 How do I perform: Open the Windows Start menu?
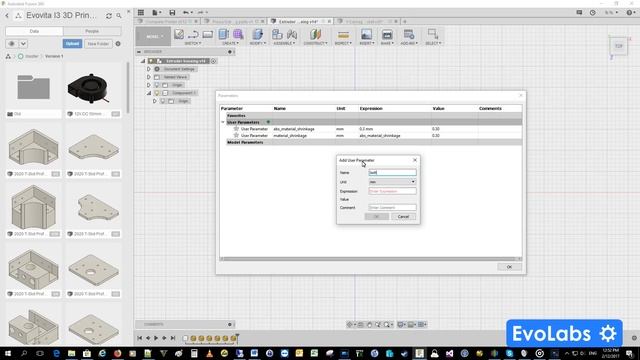coord(8,353)
